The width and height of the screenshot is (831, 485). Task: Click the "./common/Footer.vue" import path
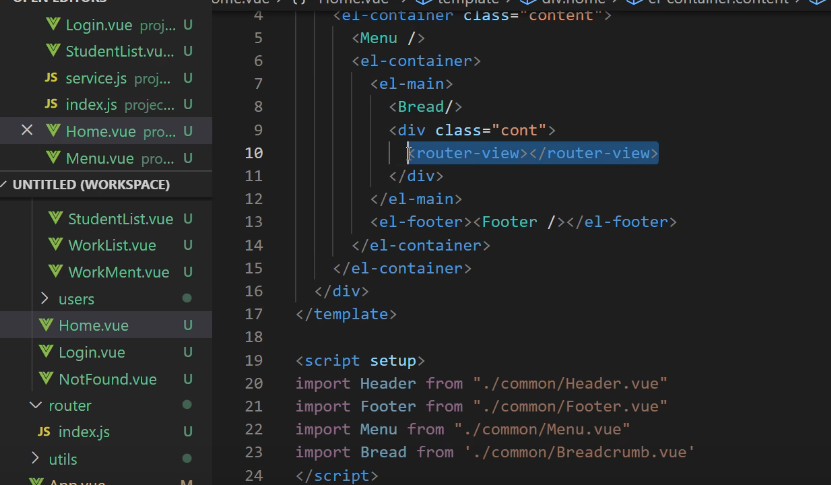pyautogui.click(x=570, y=407)
